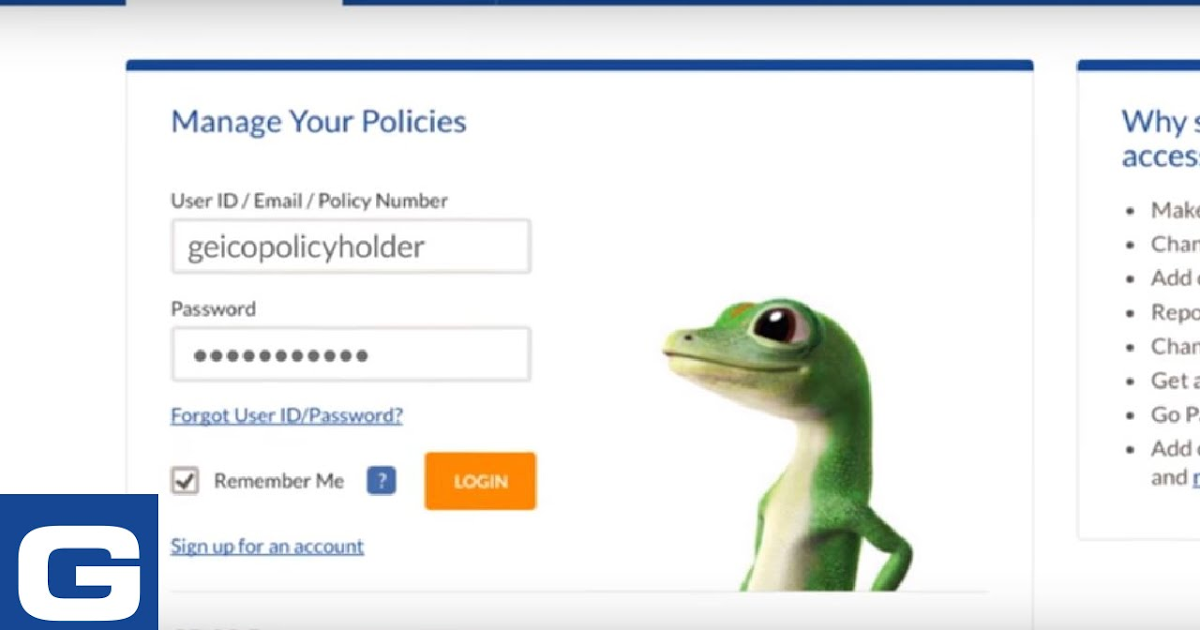Viewport: 1200px width, 630px height.
Task: Hit the orange LOGIN button
Action: coord(480,481)
